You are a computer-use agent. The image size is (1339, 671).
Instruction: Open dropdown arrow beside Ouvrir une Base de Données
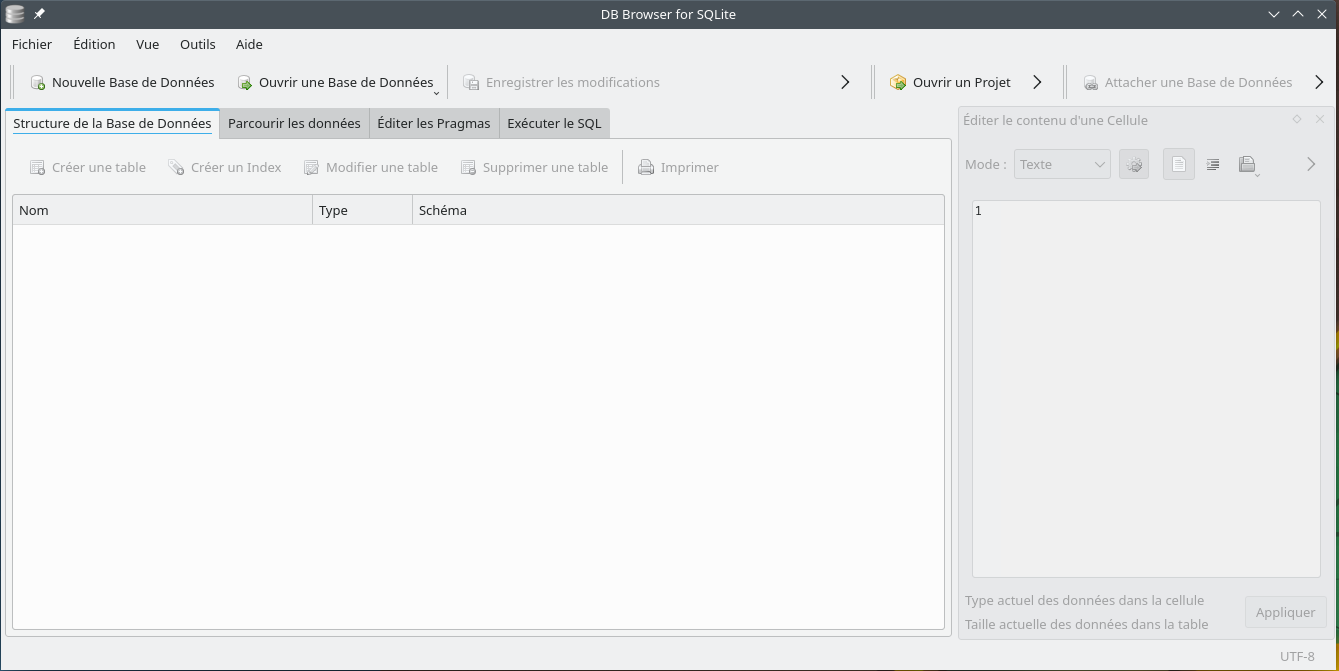(437, 91)
